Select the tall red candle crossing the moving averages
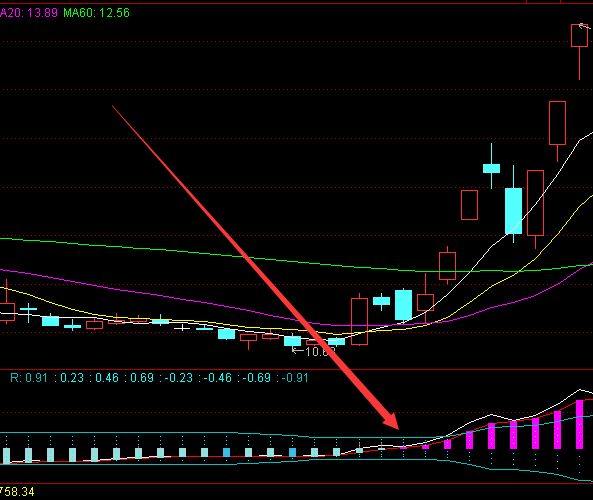Screen dimensions: 593x500 [359, 321]
